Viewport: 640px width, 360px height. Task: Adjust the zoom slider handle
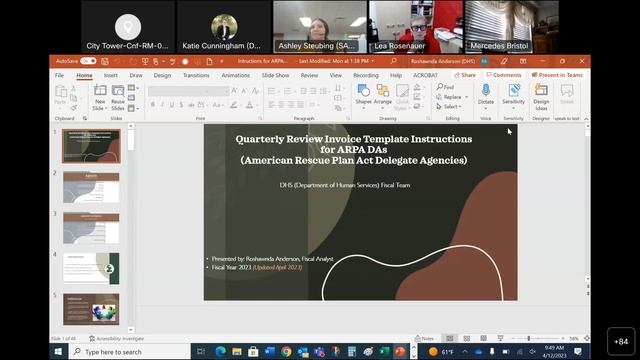point(529,338)
